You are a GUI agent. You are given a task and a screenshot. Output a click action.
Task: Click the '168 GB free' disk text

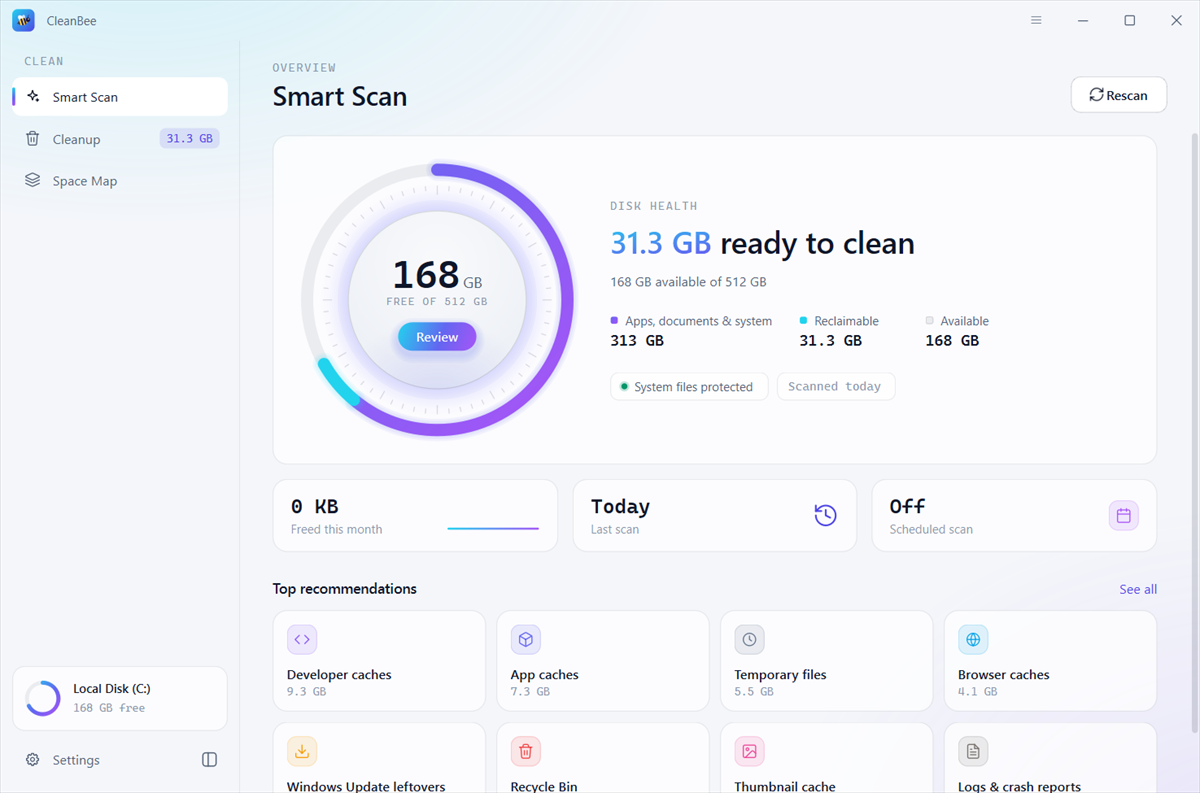coord(109,708)
